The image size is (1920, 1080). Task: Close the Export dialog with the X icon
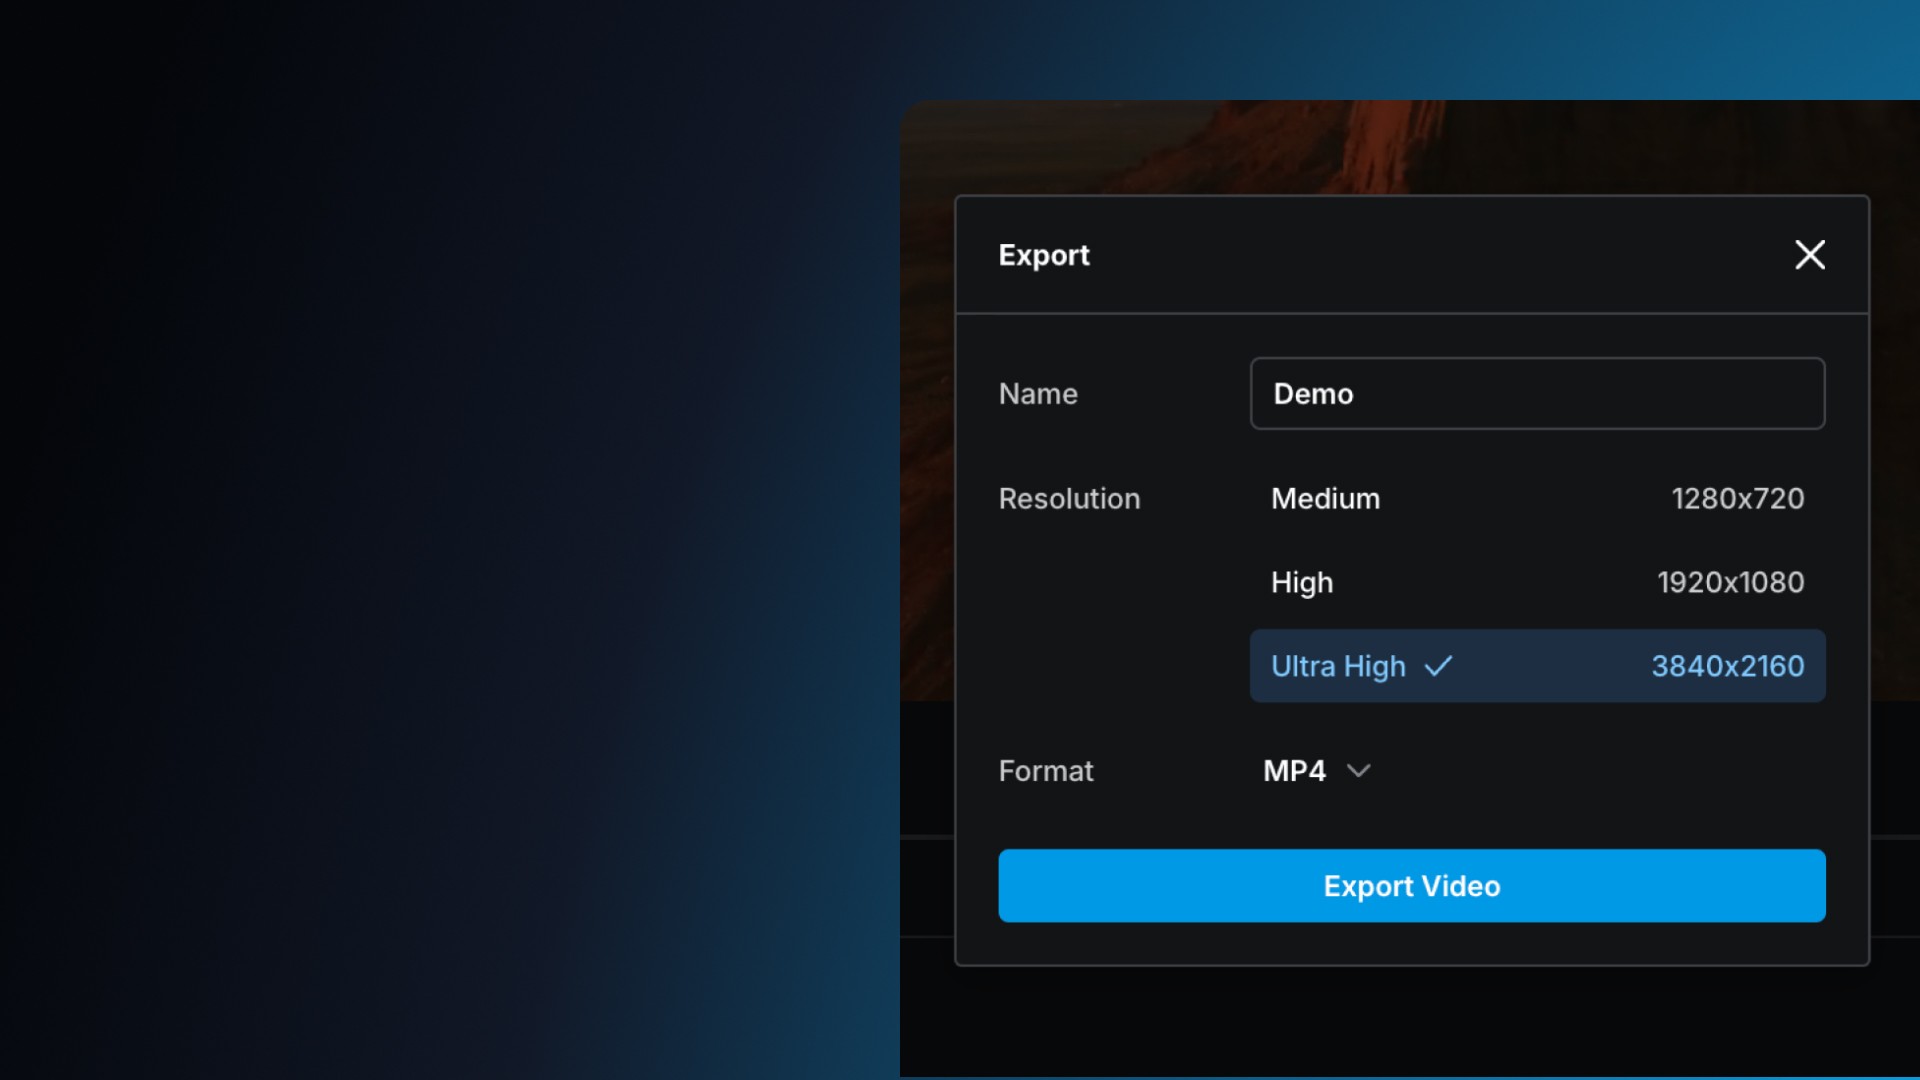click(1809, 255)
